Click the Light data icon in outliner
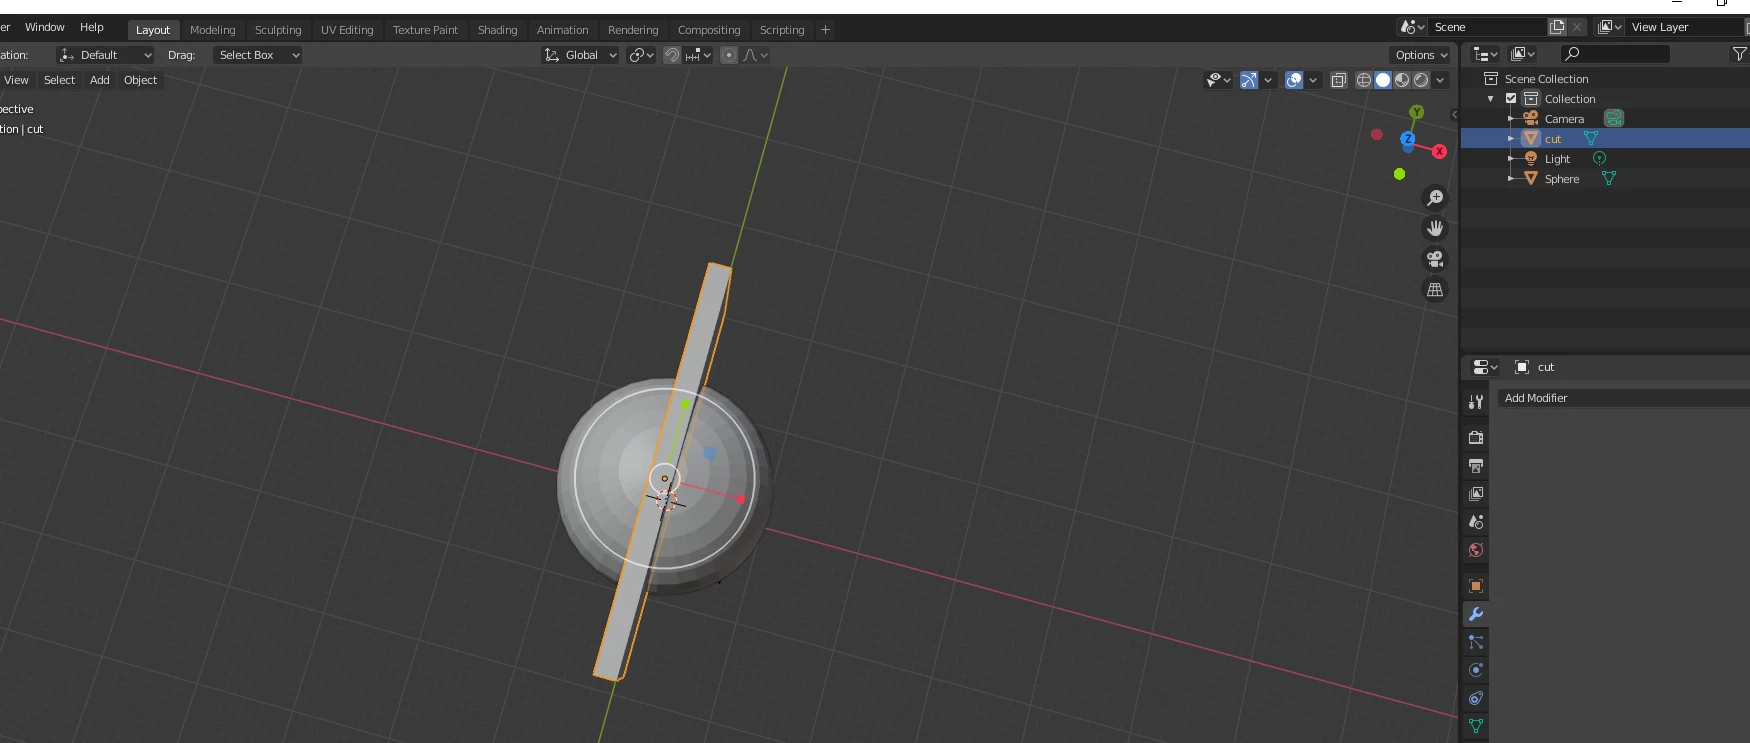1750x743 pixels. 1599,158
